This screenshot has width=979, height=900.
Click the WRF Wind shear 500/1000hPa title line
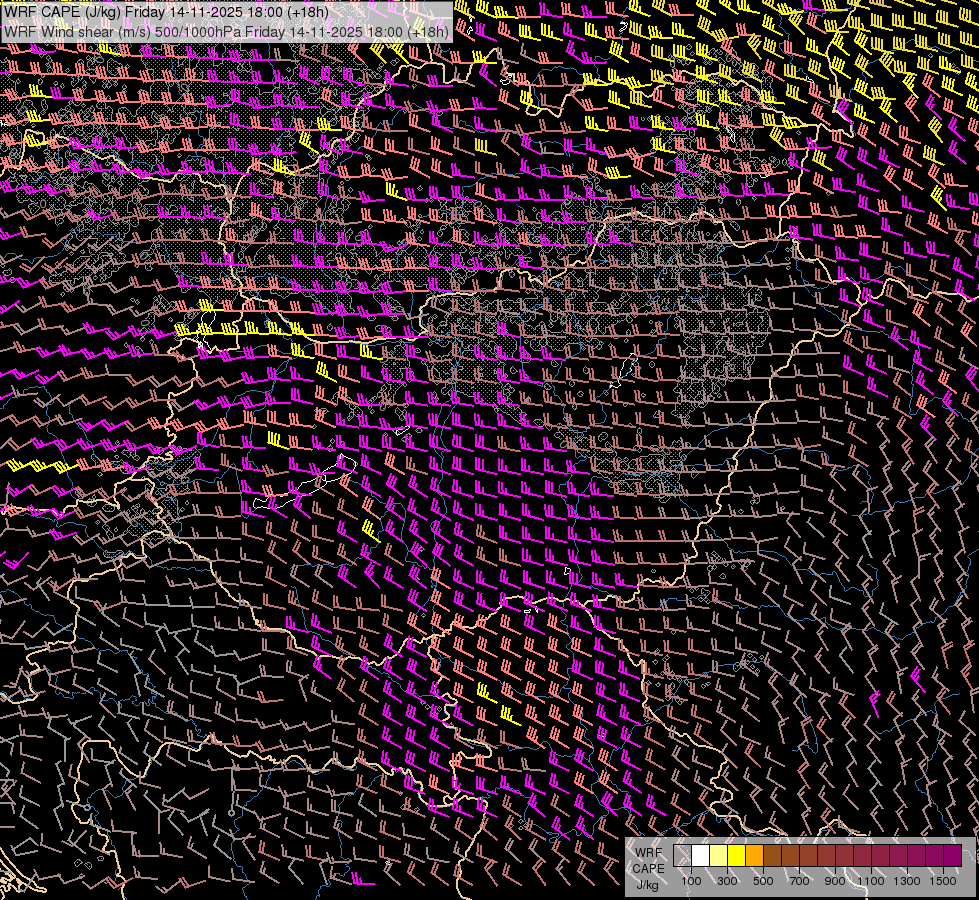tap(226, 31)
